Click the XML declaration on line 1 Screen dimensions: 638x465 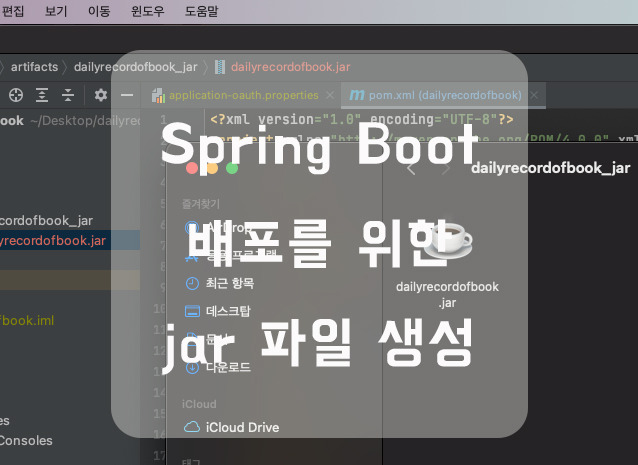(x=362, y=119)
